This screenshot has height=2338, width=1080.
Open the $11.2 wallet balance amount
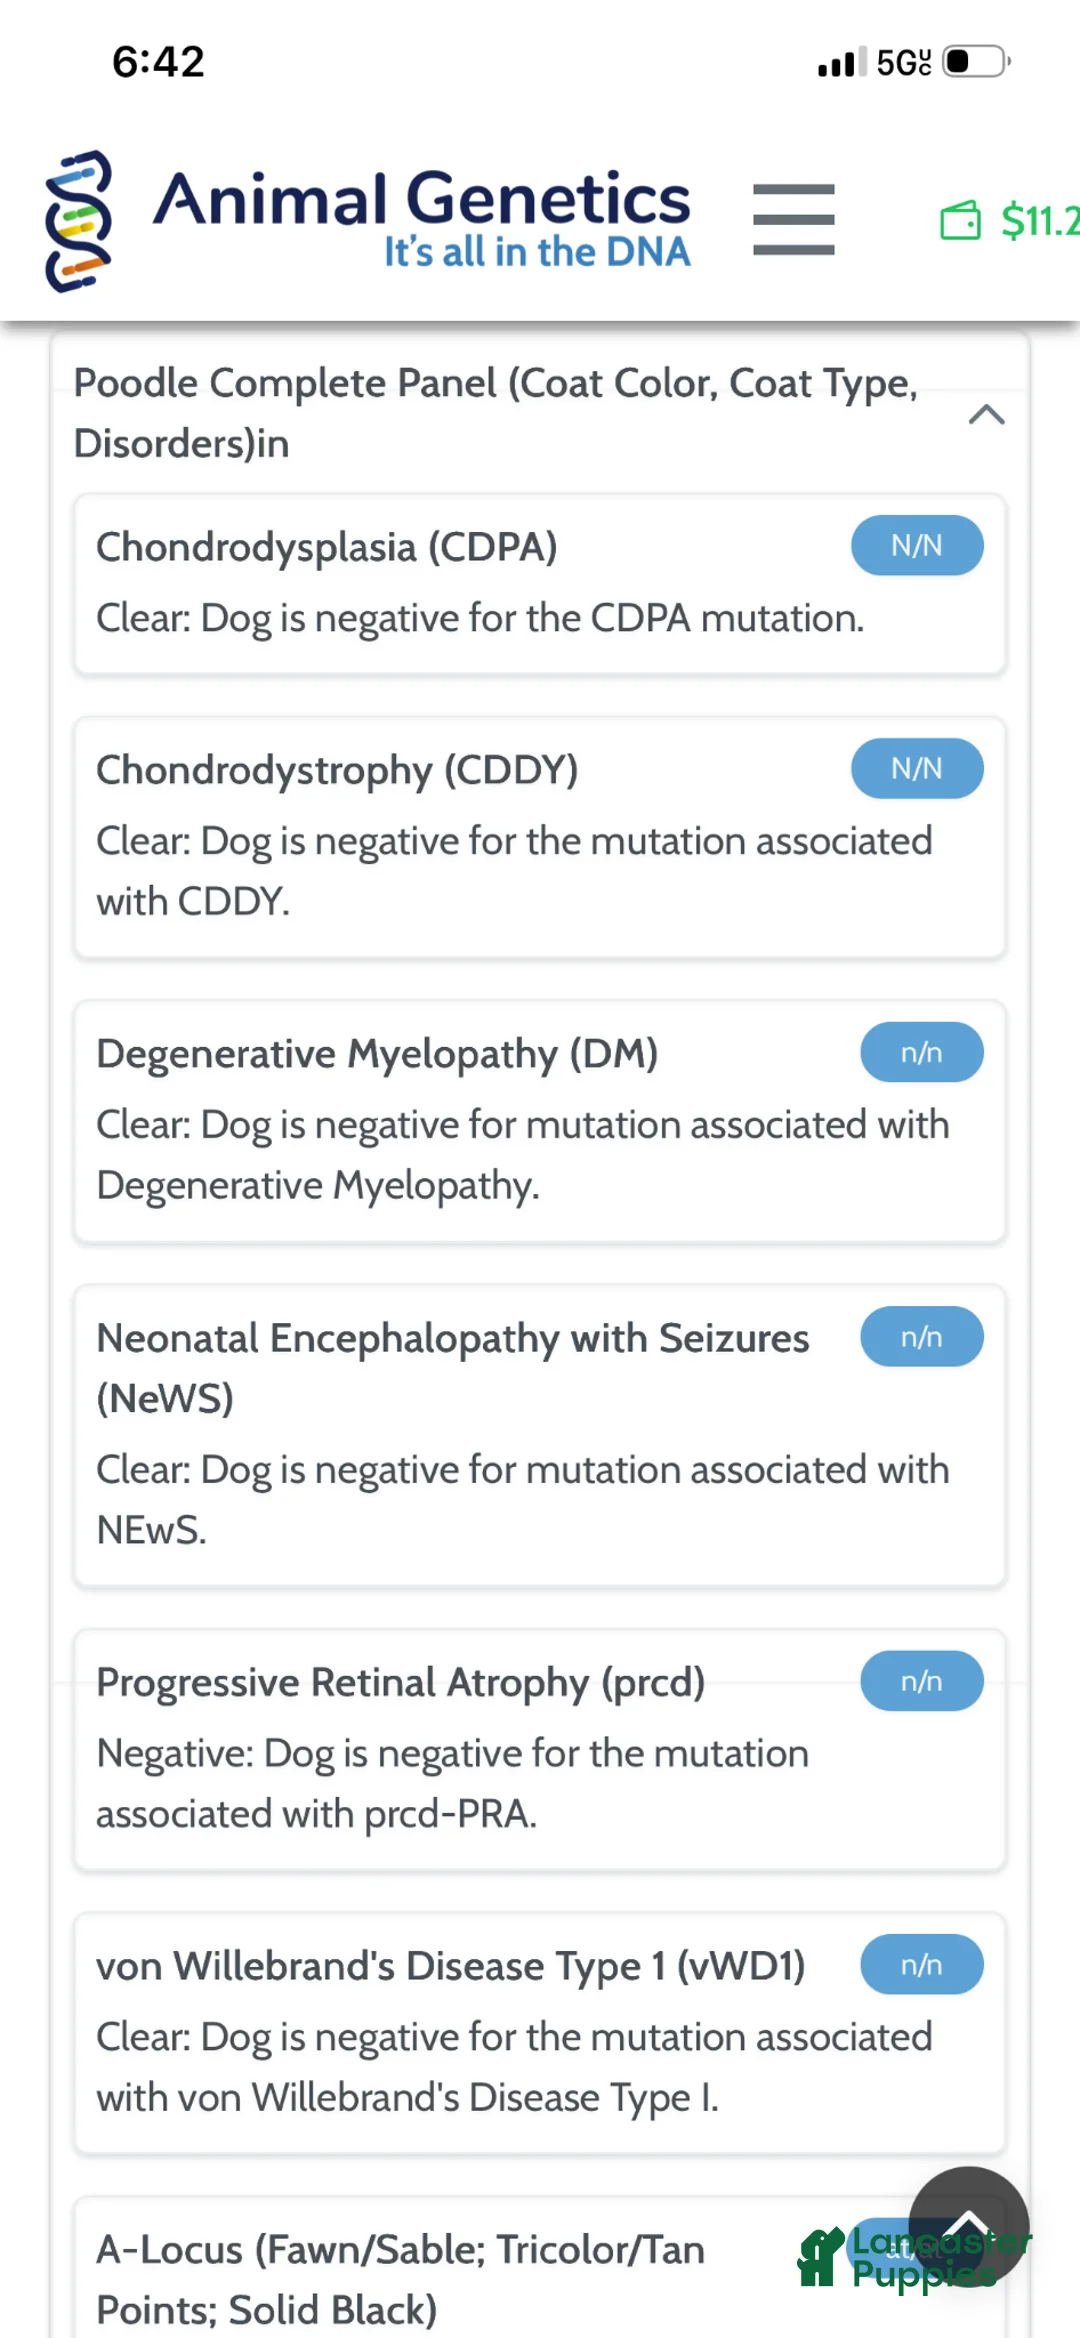1040,221
